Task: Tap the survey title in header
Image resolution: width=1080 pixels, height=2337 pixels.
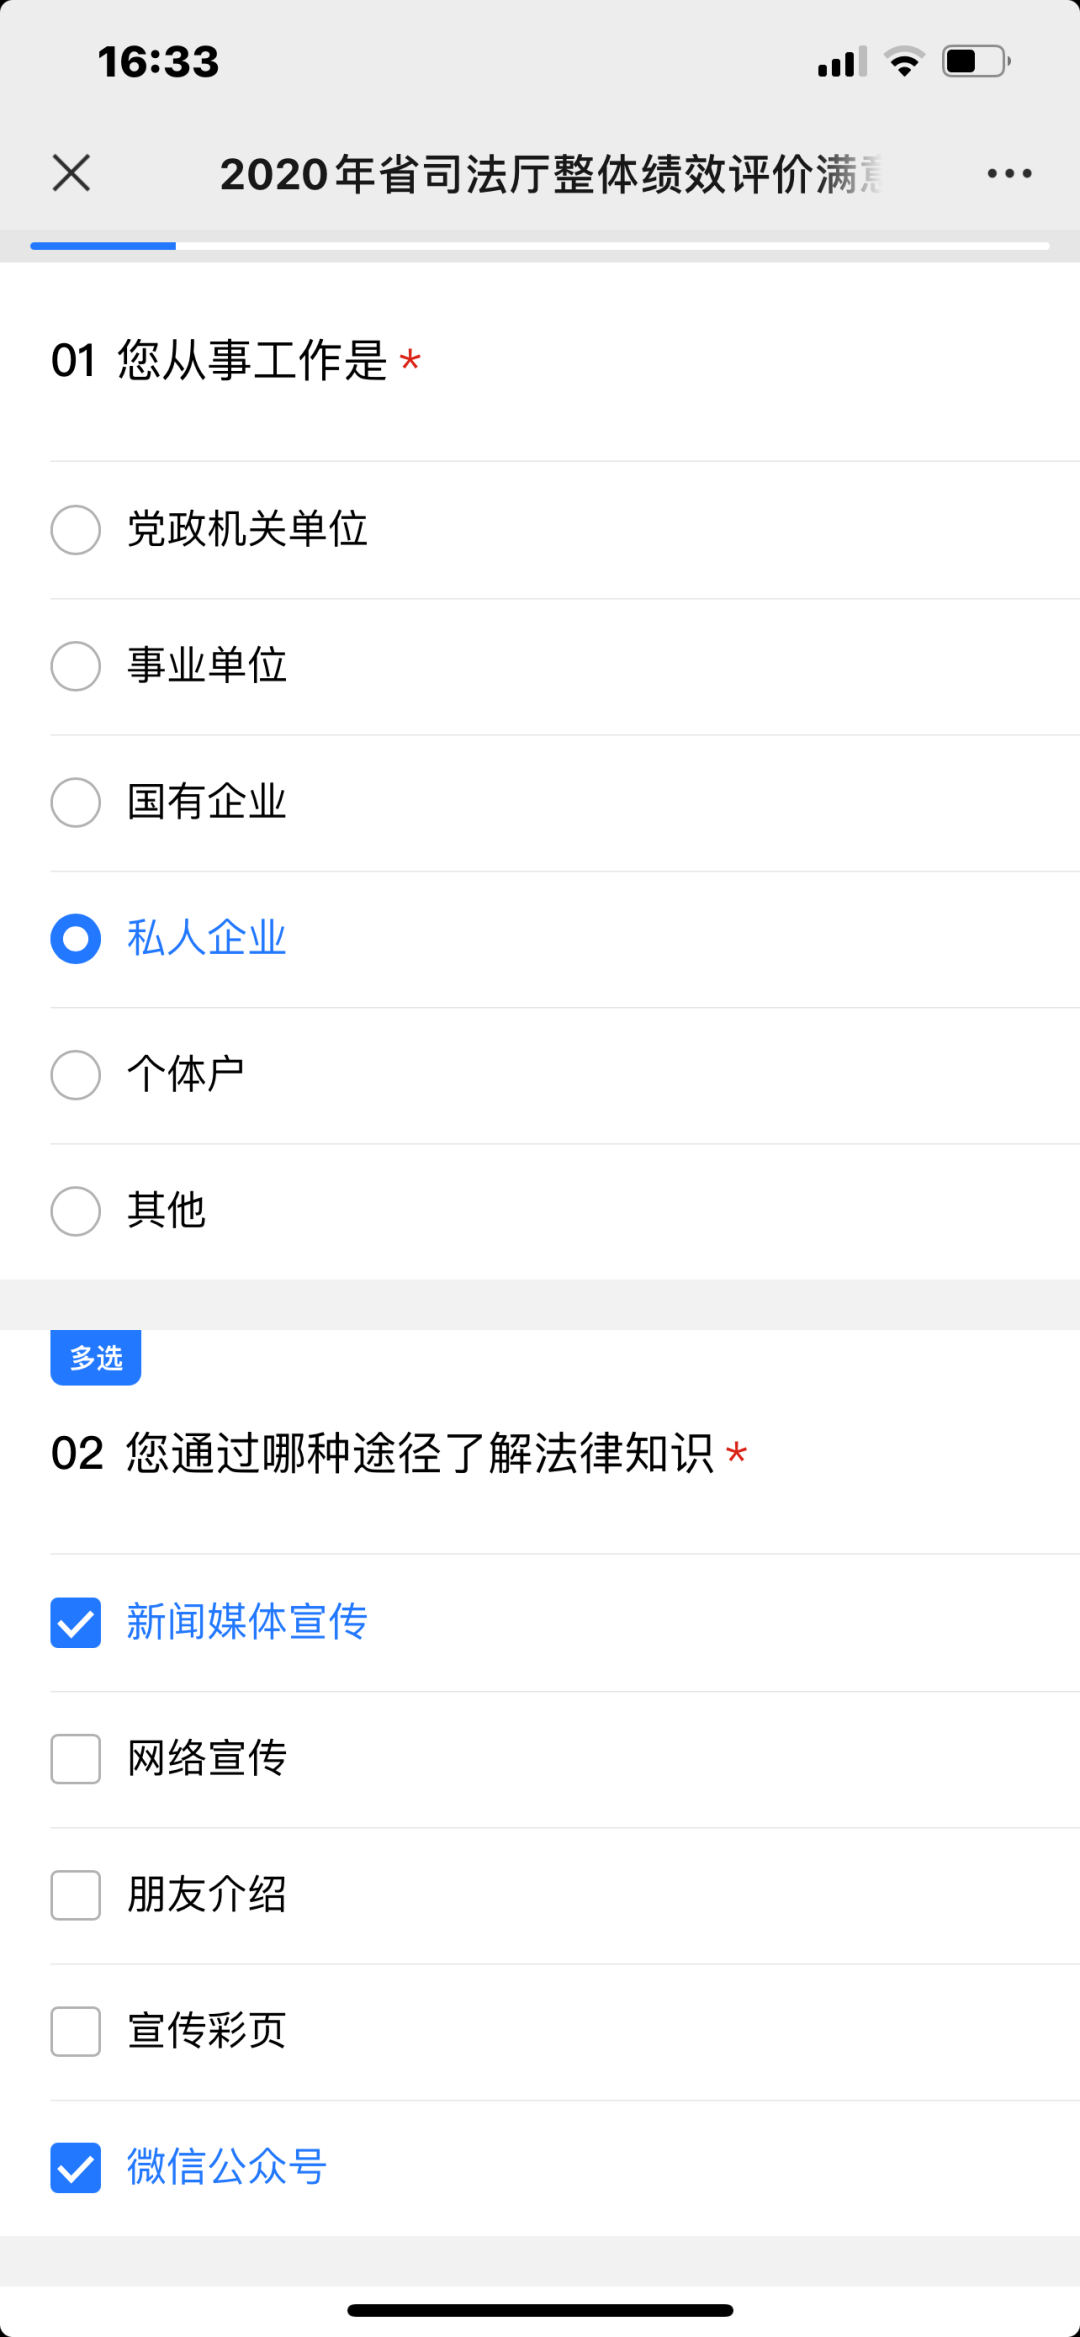Action: point(550,174)
